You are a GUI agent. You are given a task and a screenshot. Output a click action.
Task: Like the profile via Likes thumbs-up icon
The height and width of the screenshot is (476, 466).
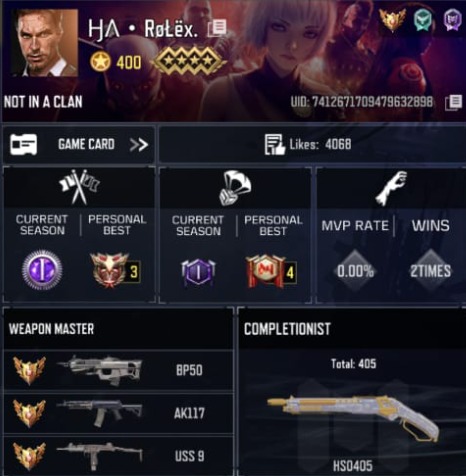[x=275, y=145]
